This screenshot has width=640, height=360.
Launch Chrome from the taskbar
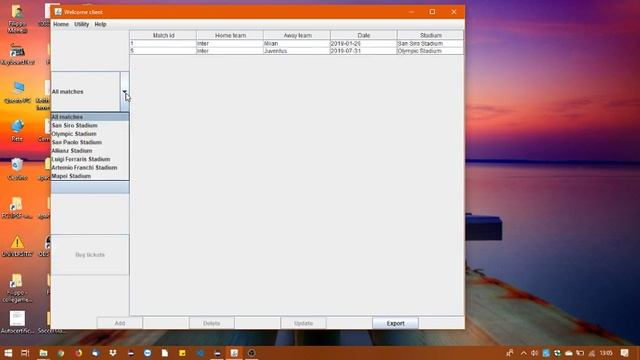(61, 353)
